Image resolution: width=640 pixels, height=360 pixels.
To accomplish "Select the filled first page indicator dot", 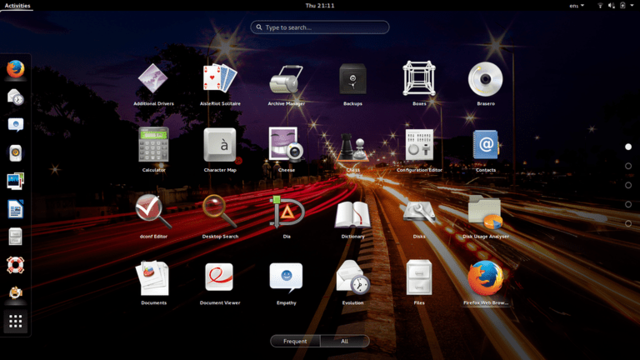I will pyautogui.click(x=628, y=147).
